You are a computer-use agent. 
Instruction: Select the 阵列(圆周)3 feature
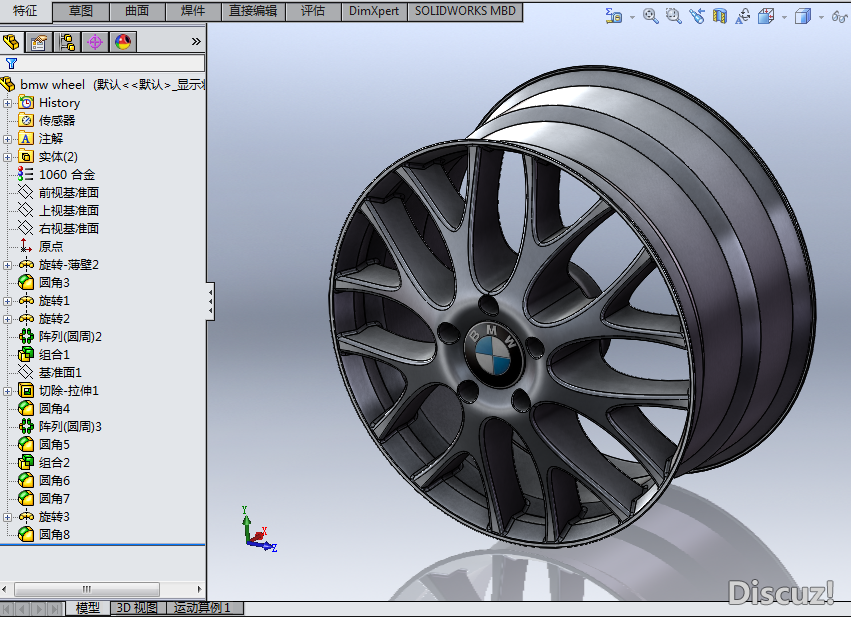click(70, 427)
